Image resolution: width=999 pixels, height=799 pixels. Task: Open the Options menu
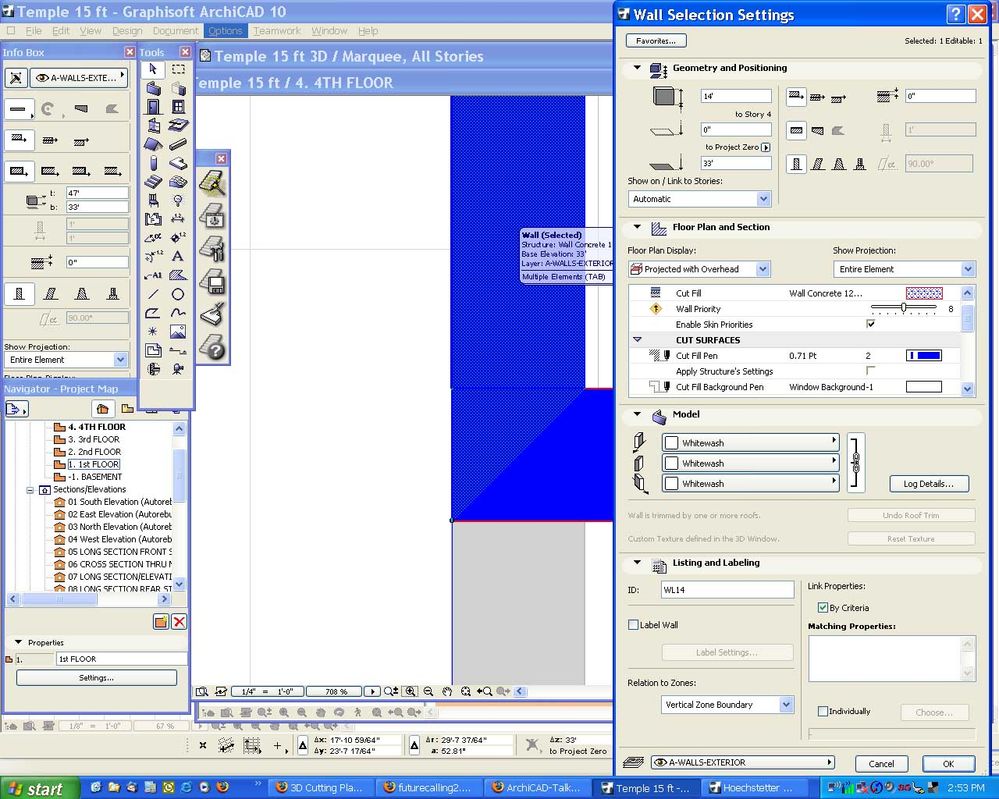pyautogui.click(x=226, y=30)
